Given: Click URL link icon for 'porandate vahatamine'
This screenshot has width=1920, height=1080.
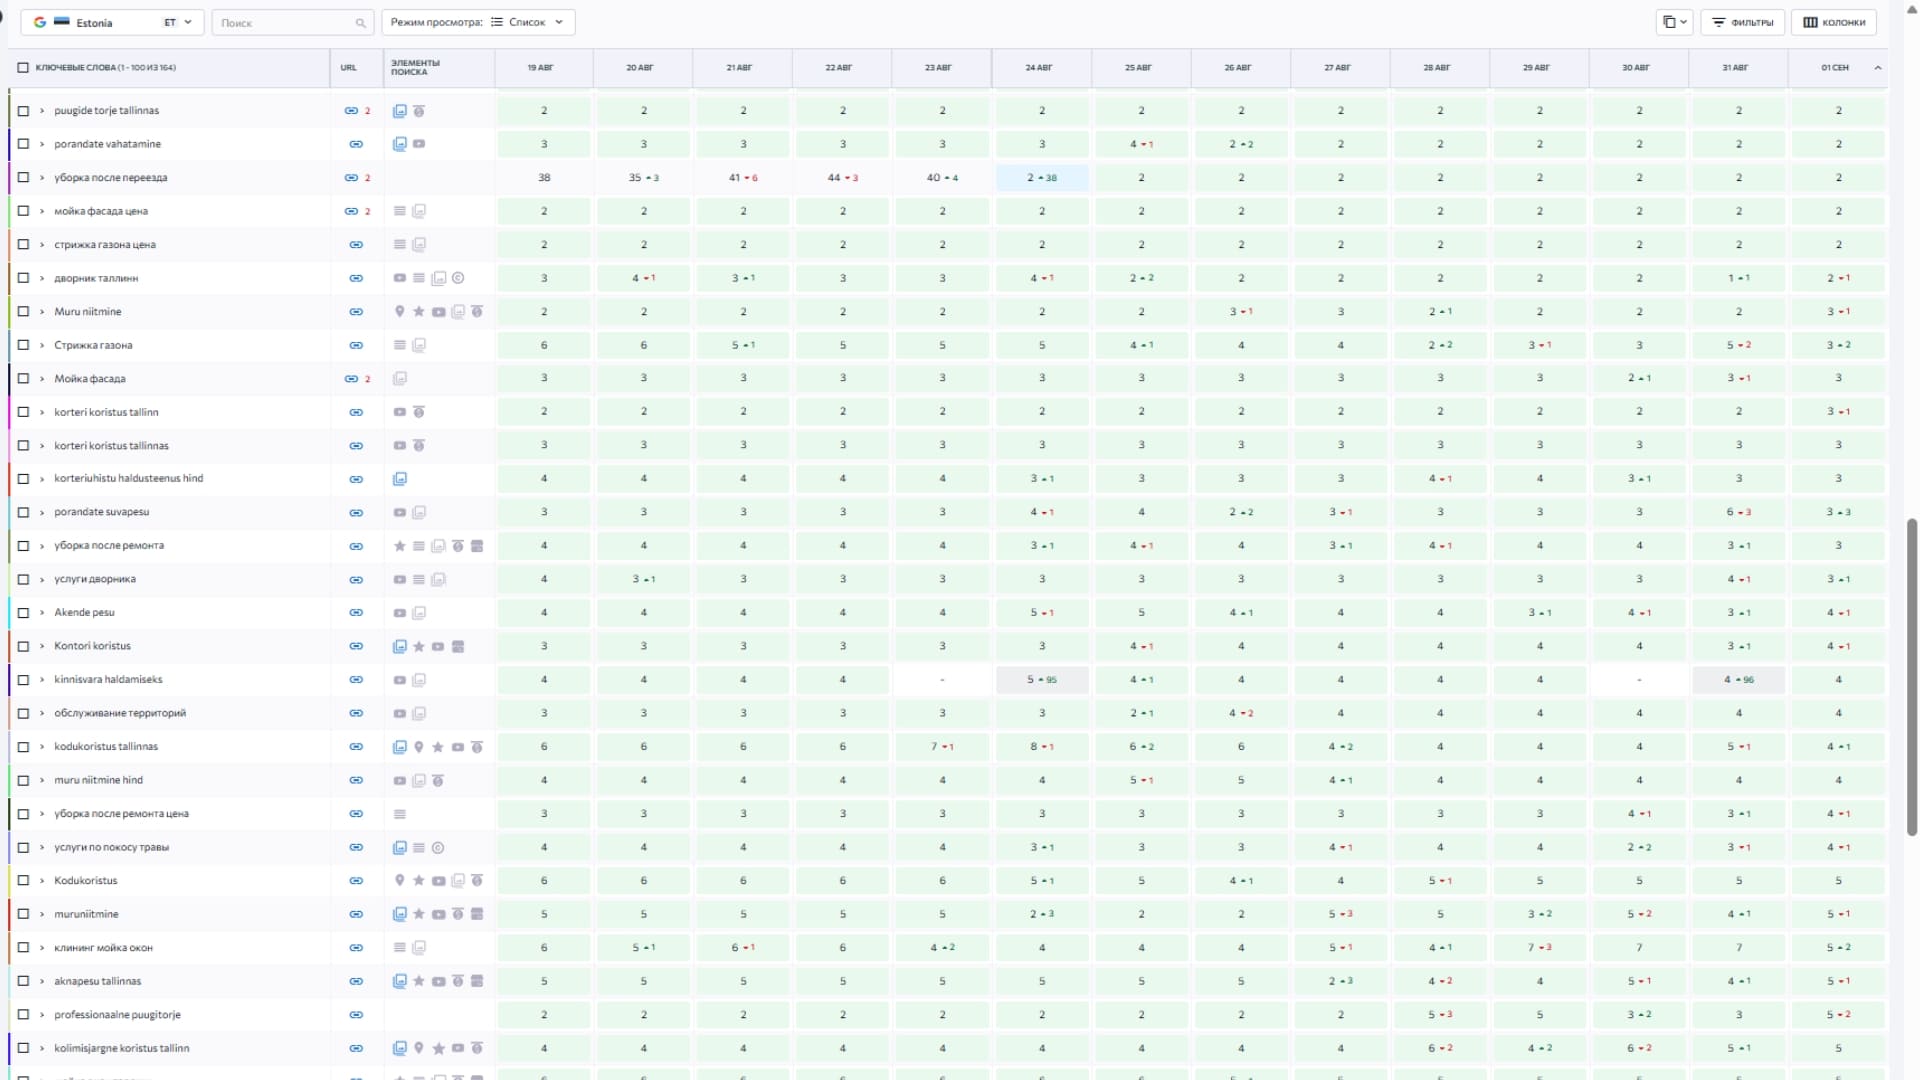Looking at the screenshot, I should click(355, 144).
